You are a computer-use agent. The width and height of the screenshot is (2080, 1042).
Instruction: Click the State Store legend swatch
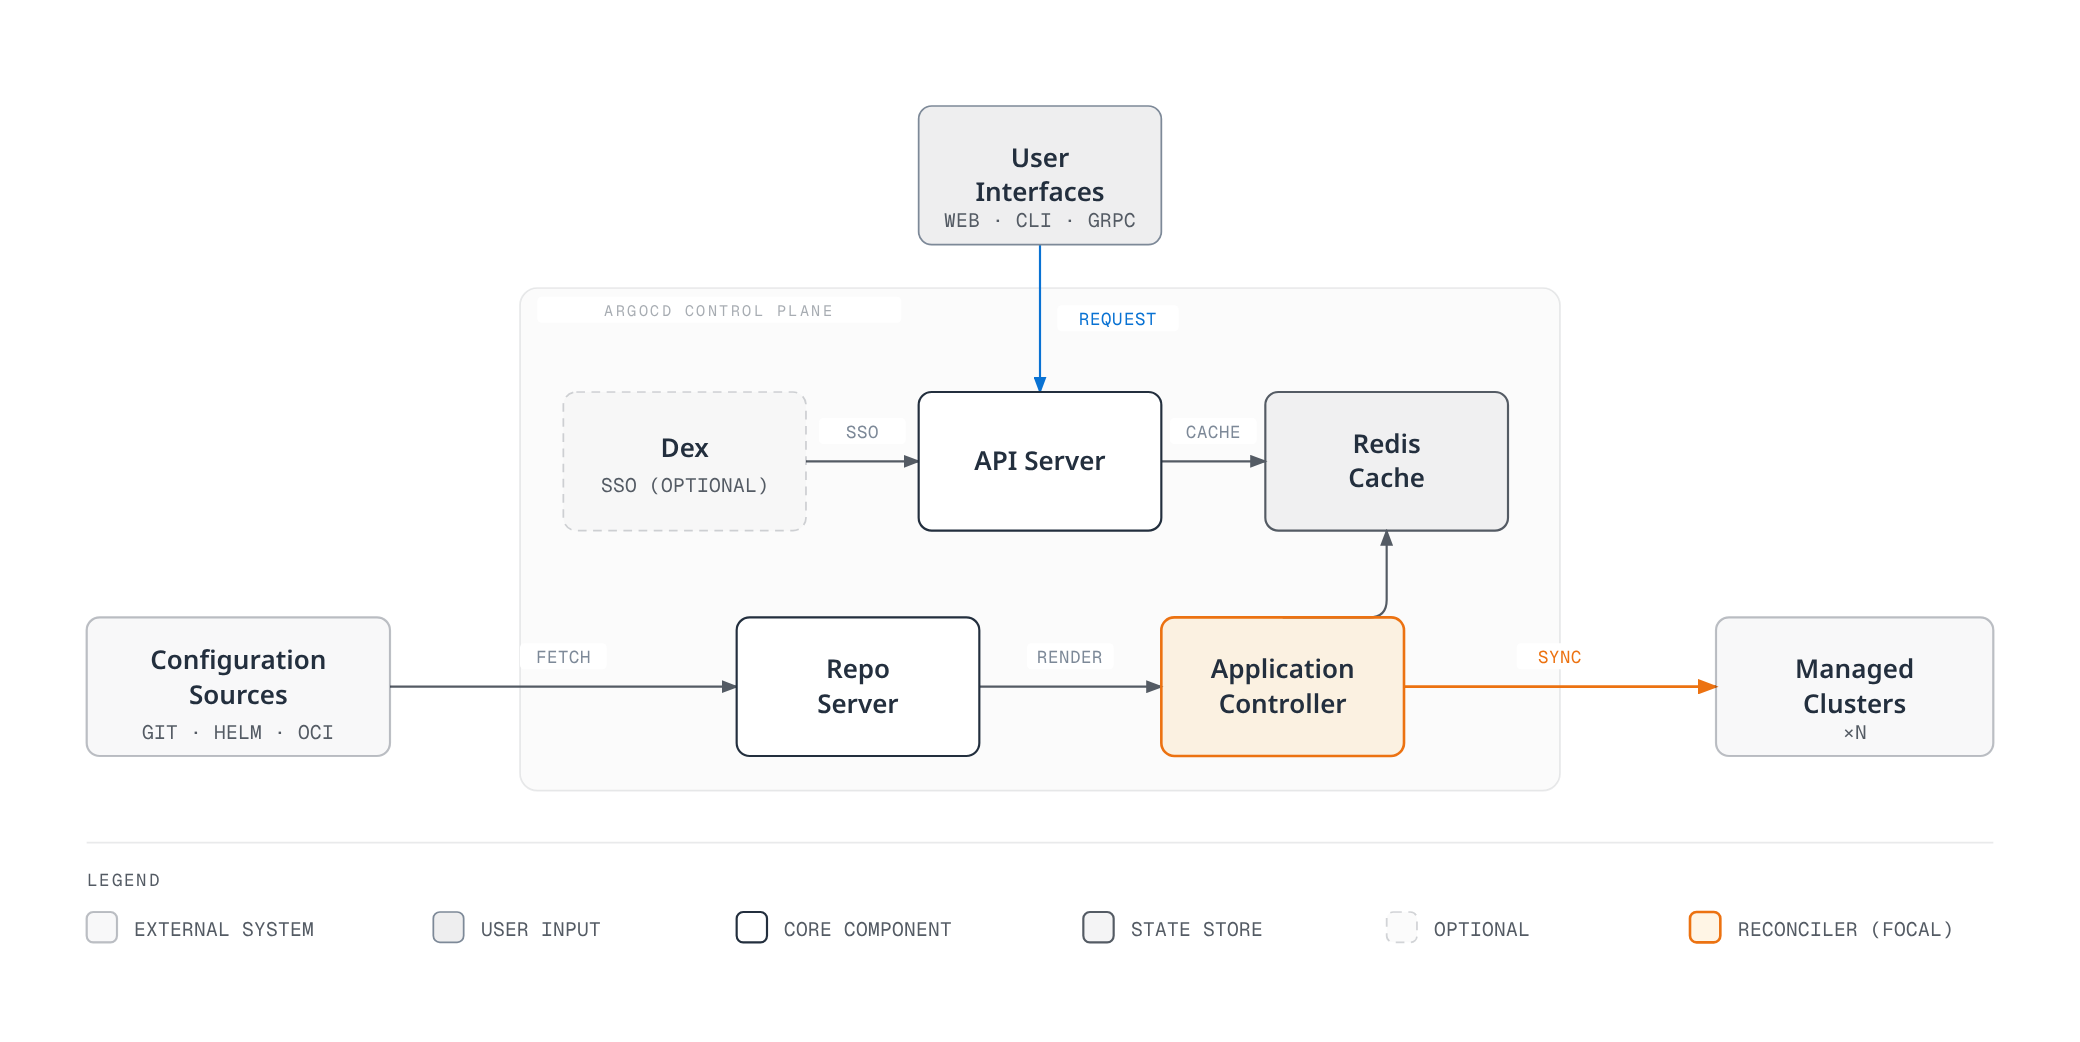[x=1098, y=927]
